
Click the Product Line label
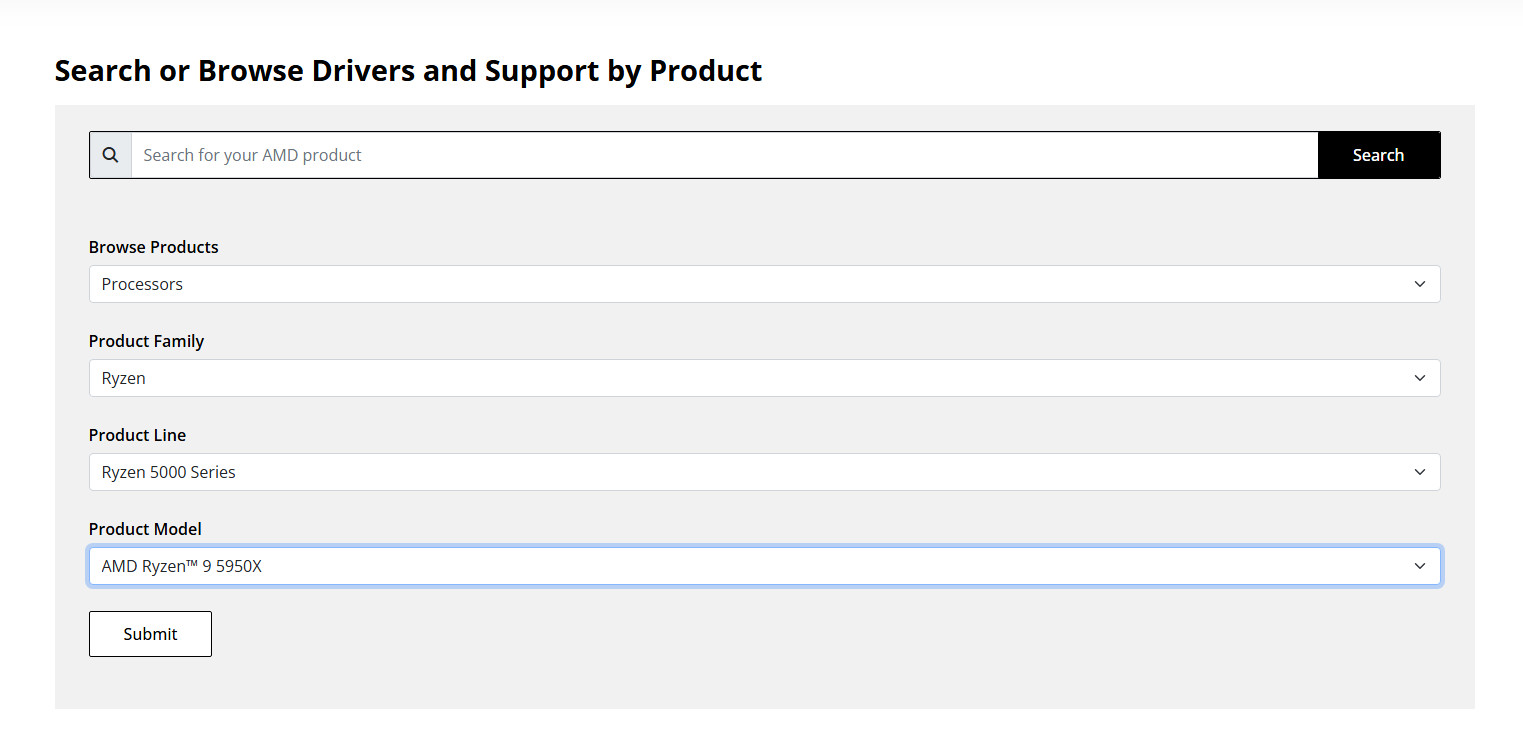point(137,435)
